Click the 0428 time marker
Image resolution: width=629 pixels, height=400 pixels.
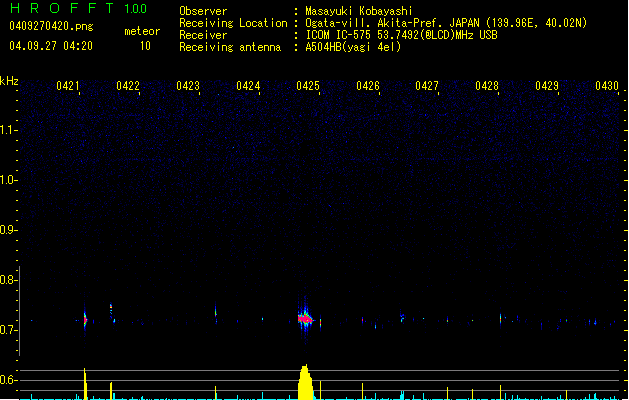tap(487, 86)
